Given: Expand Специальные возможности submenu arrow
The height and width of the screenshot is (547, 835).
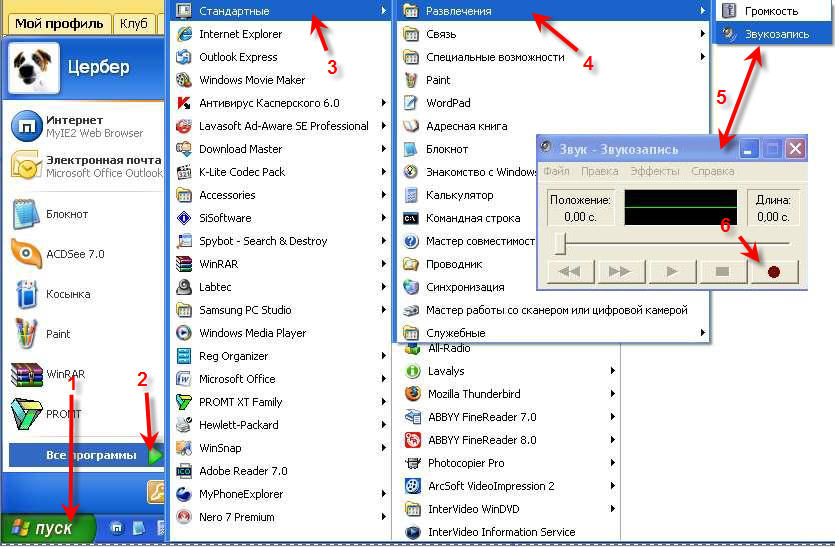Looking at the screenshot, I should click(x=703, y=56).
